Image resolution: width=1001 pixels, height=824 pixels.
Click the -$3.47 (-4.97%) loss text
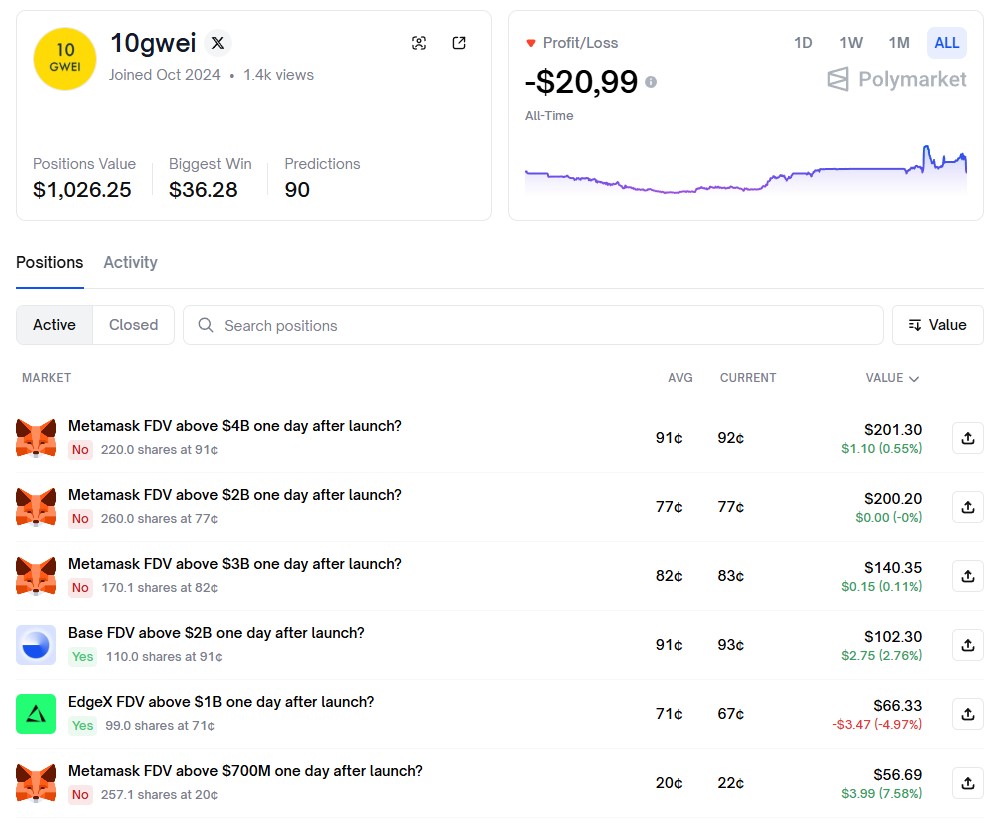point(877,724)
